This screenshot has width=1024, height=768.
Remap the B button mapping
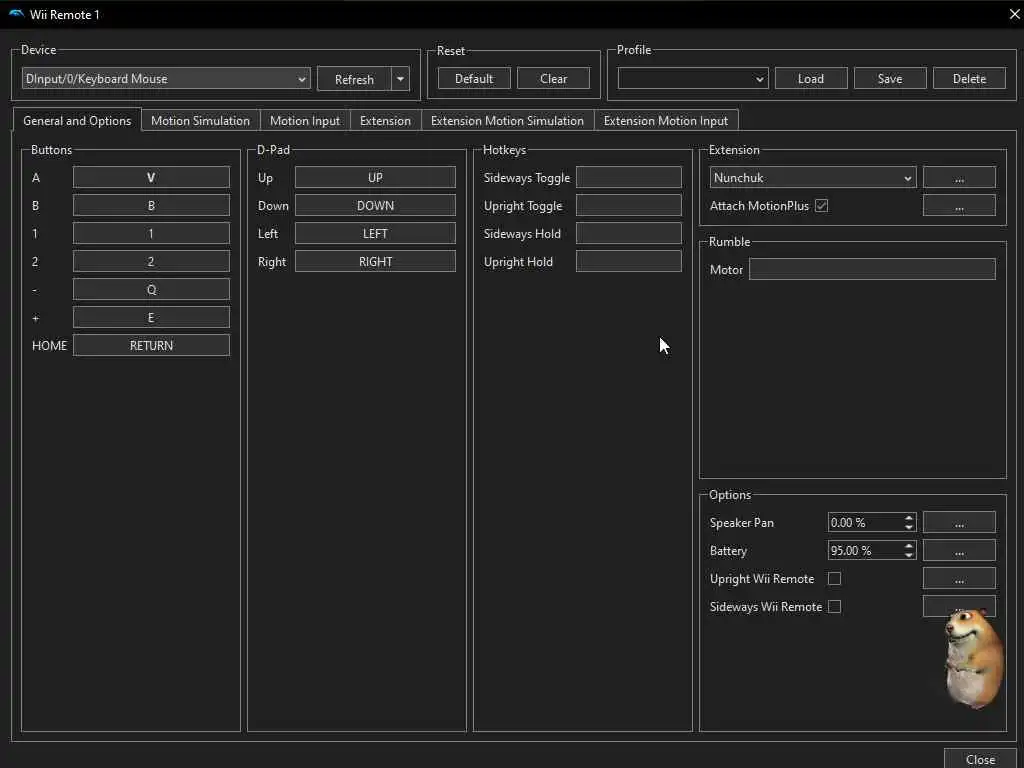pyautogui.click(x=151, y=205)
